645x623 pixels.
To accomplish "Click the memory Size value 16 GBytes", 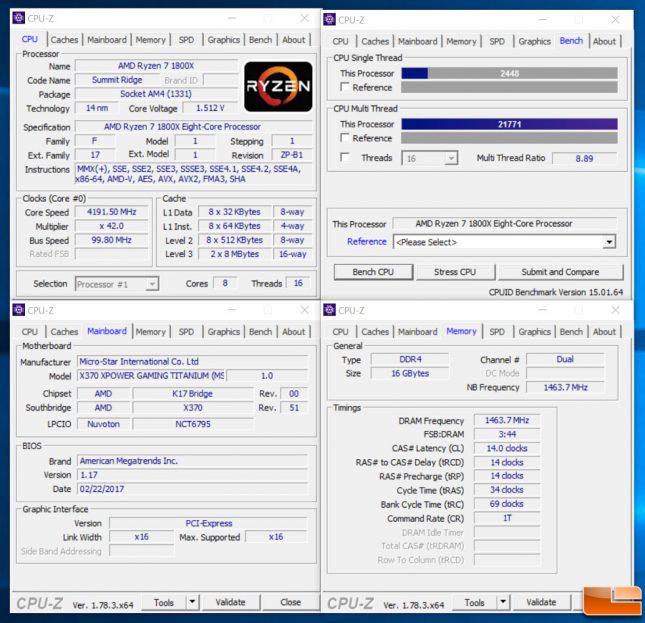I will tap(410, 373).
